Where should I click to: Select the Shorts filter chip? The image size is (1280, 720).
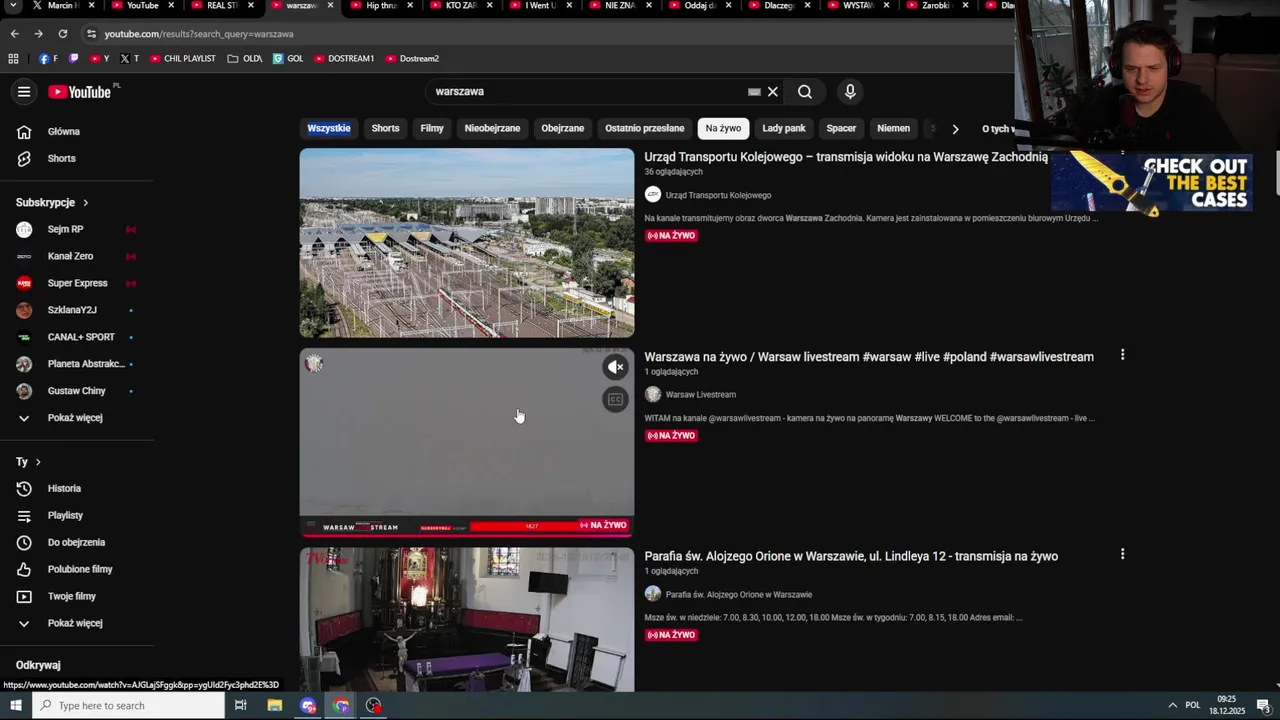[x=385, y=129]
